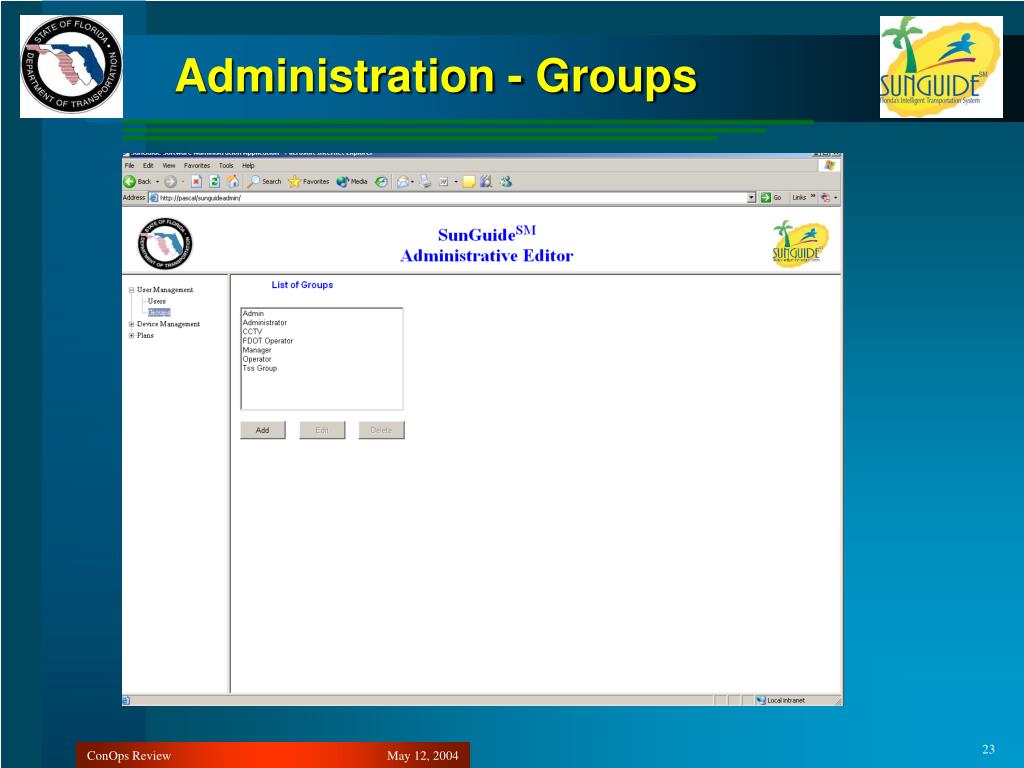This screenshot has height=768, width=1024.
Task: Click the Edit with Word icon
Action: pyautogui.click(x=443, y=182)
